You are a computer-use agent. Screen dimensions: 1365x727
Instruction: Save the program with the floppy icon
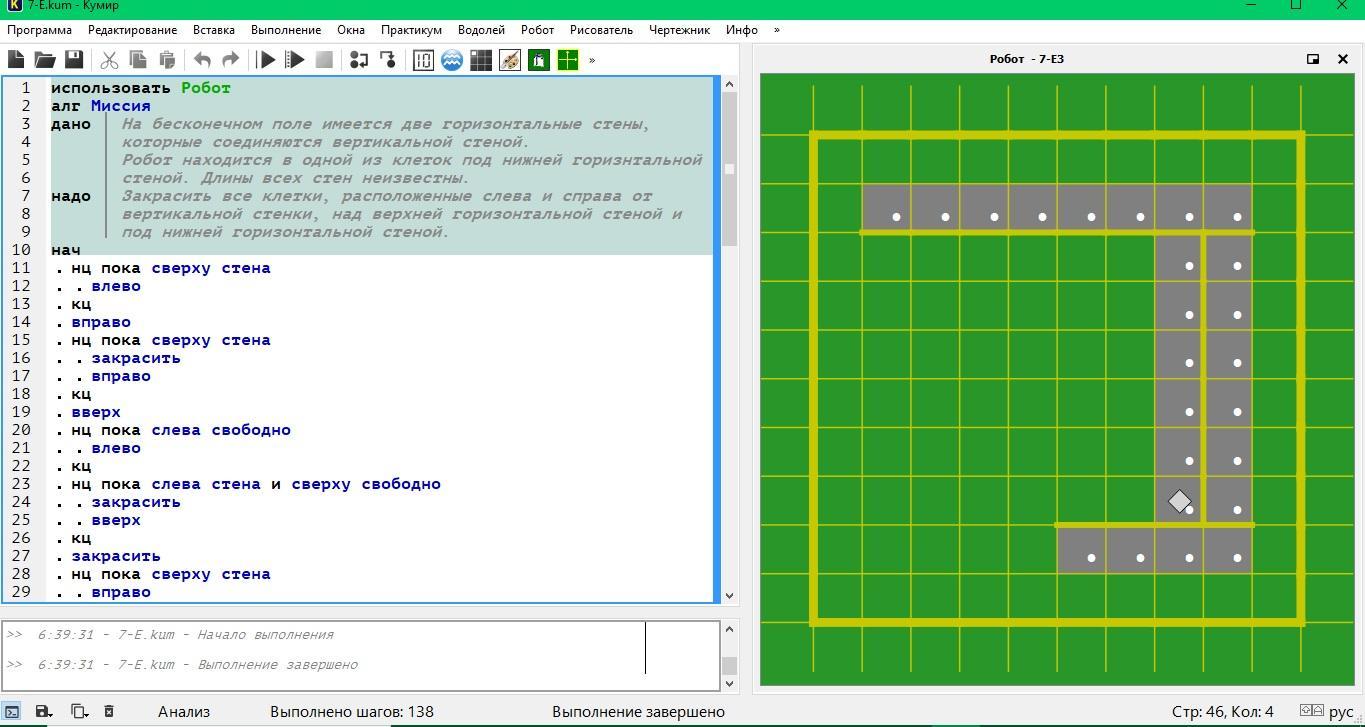click(x=74, y=60)
